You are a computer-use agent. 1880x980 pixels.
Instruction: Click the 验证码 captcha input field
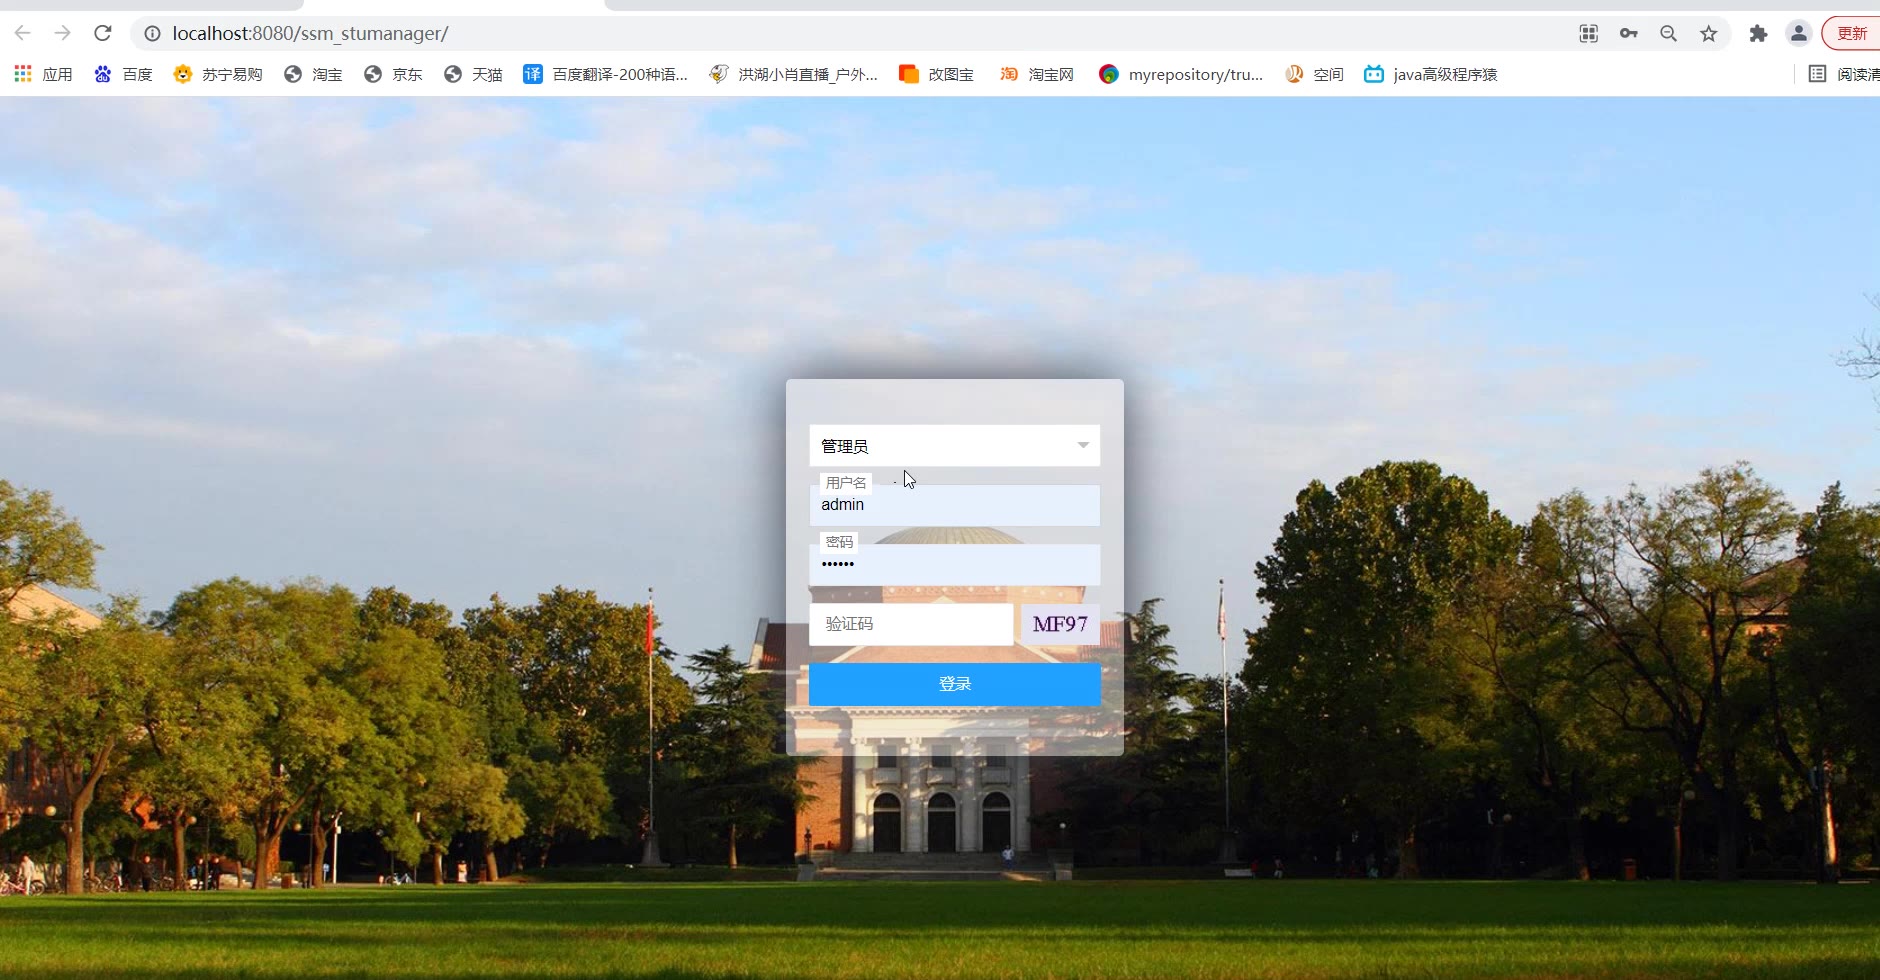point(911,624)
